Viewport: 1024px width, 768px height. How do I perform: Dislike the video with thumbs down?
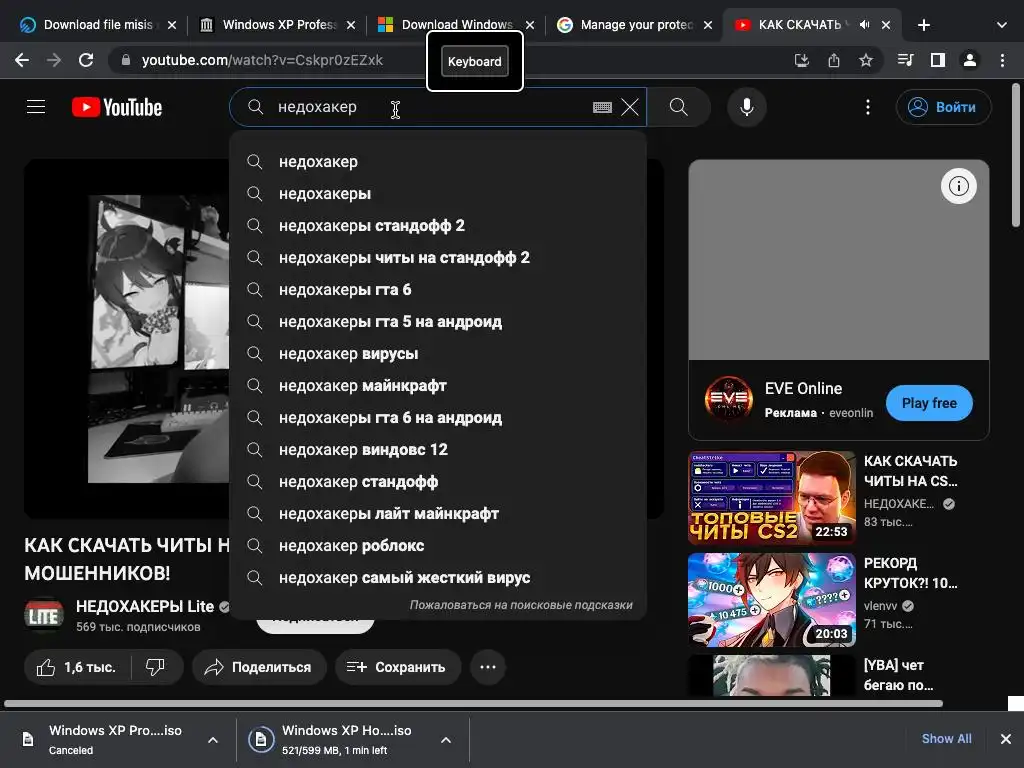(155, 667)
